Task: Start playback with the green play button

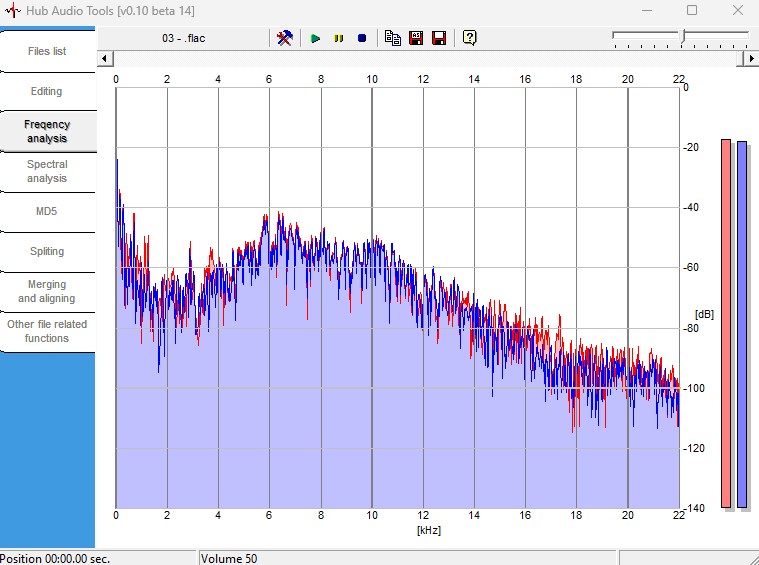Action: coord(315,38)
